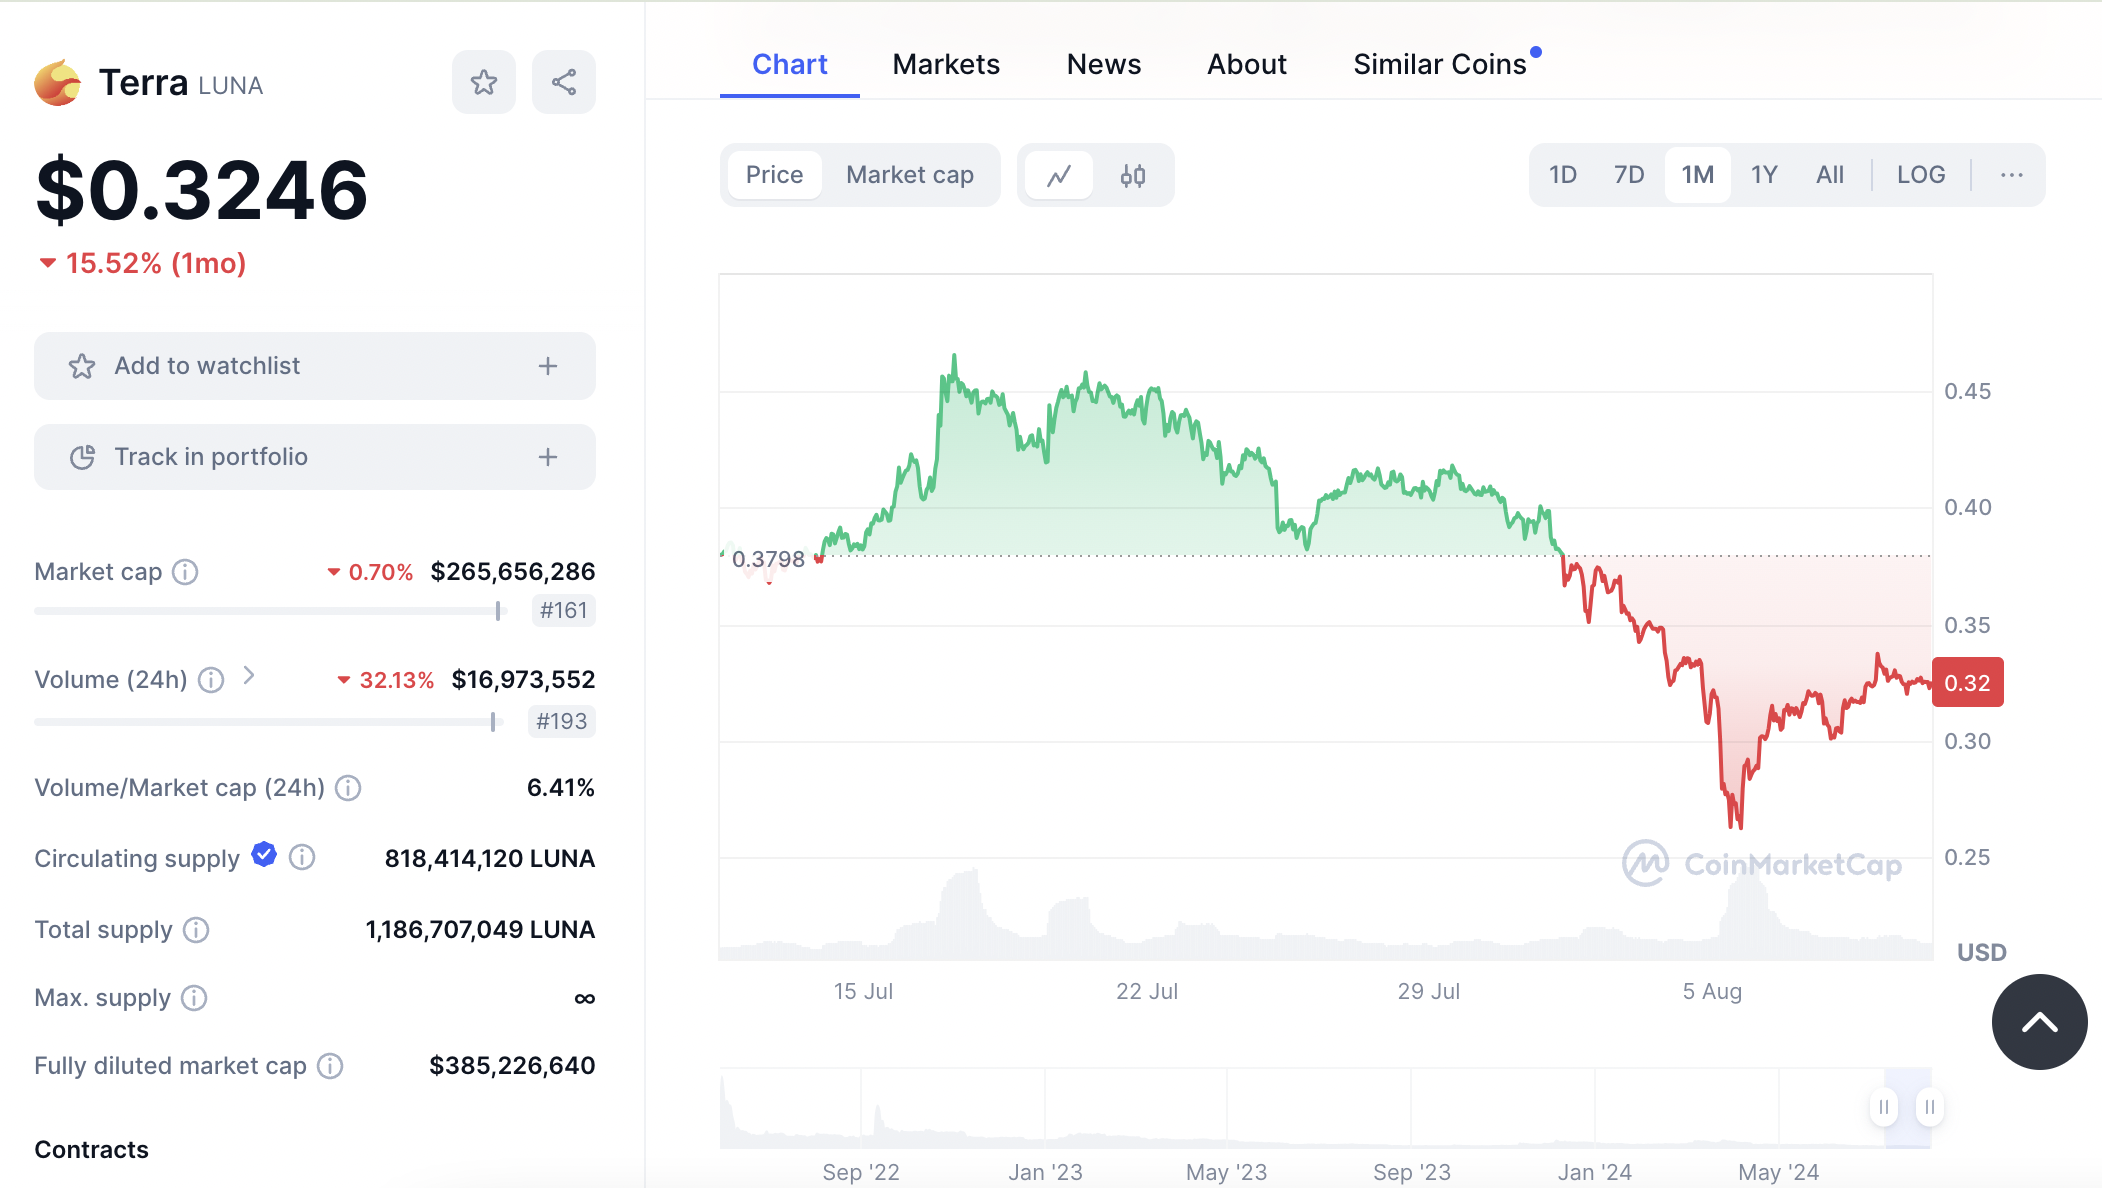
Task: Set chart range to All
Action: point(1830,175)
